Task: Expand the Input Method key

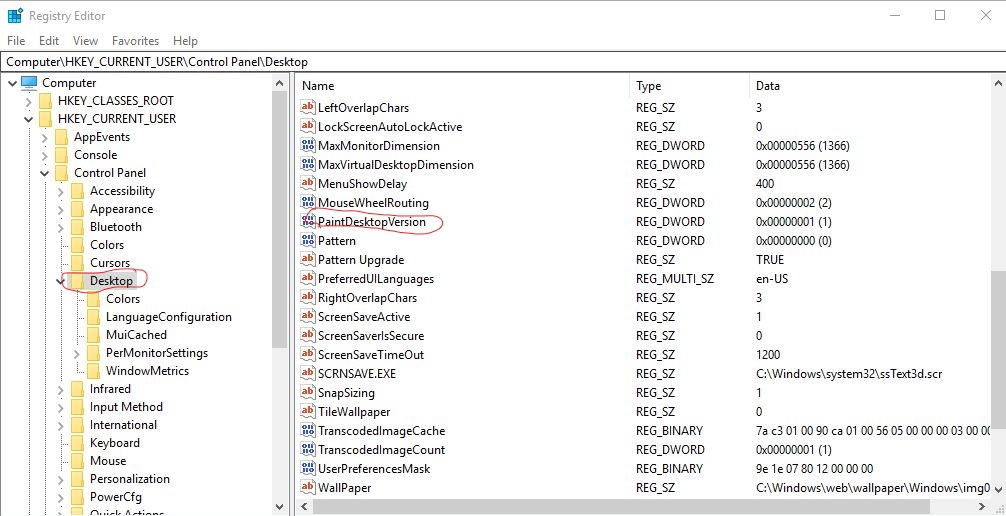Action: [60, 407]
